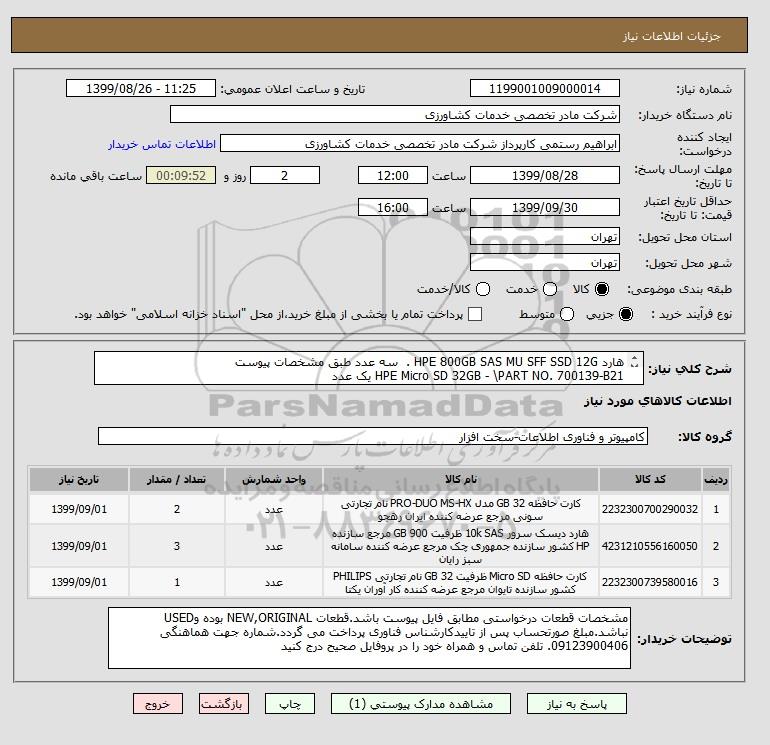The width and height of the screenshot is (770, 745).
Task: Click product code 223230070029​0032
Action: point(650,509)
